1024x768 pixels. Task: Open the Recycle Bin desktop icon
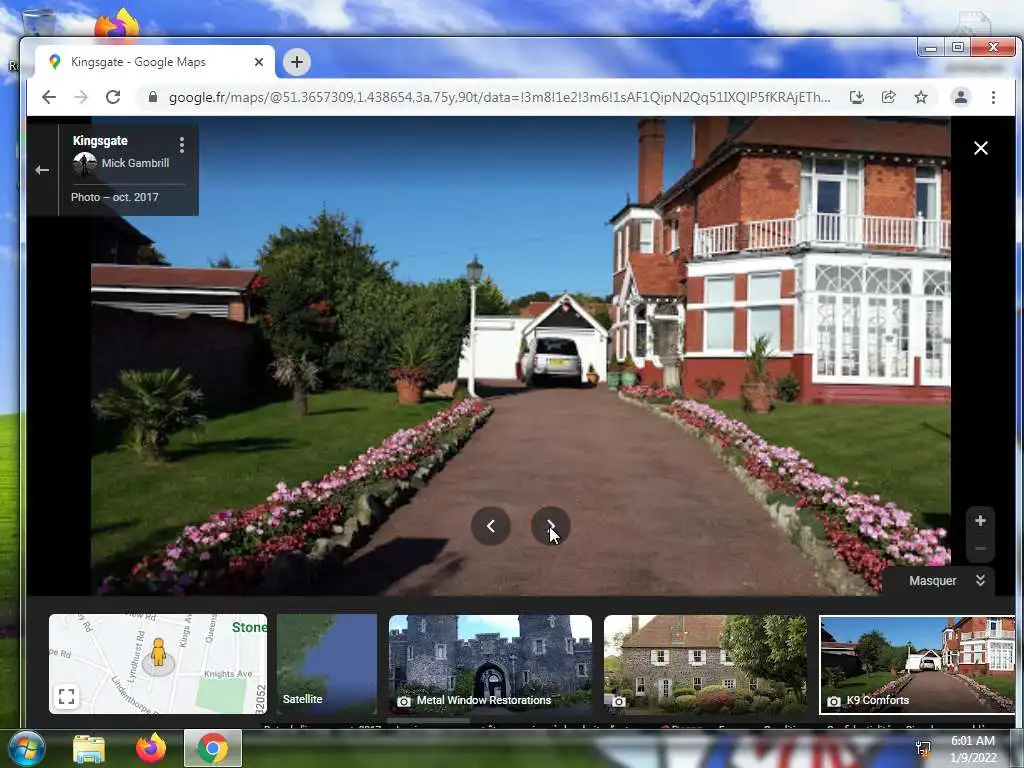[39, 23]
